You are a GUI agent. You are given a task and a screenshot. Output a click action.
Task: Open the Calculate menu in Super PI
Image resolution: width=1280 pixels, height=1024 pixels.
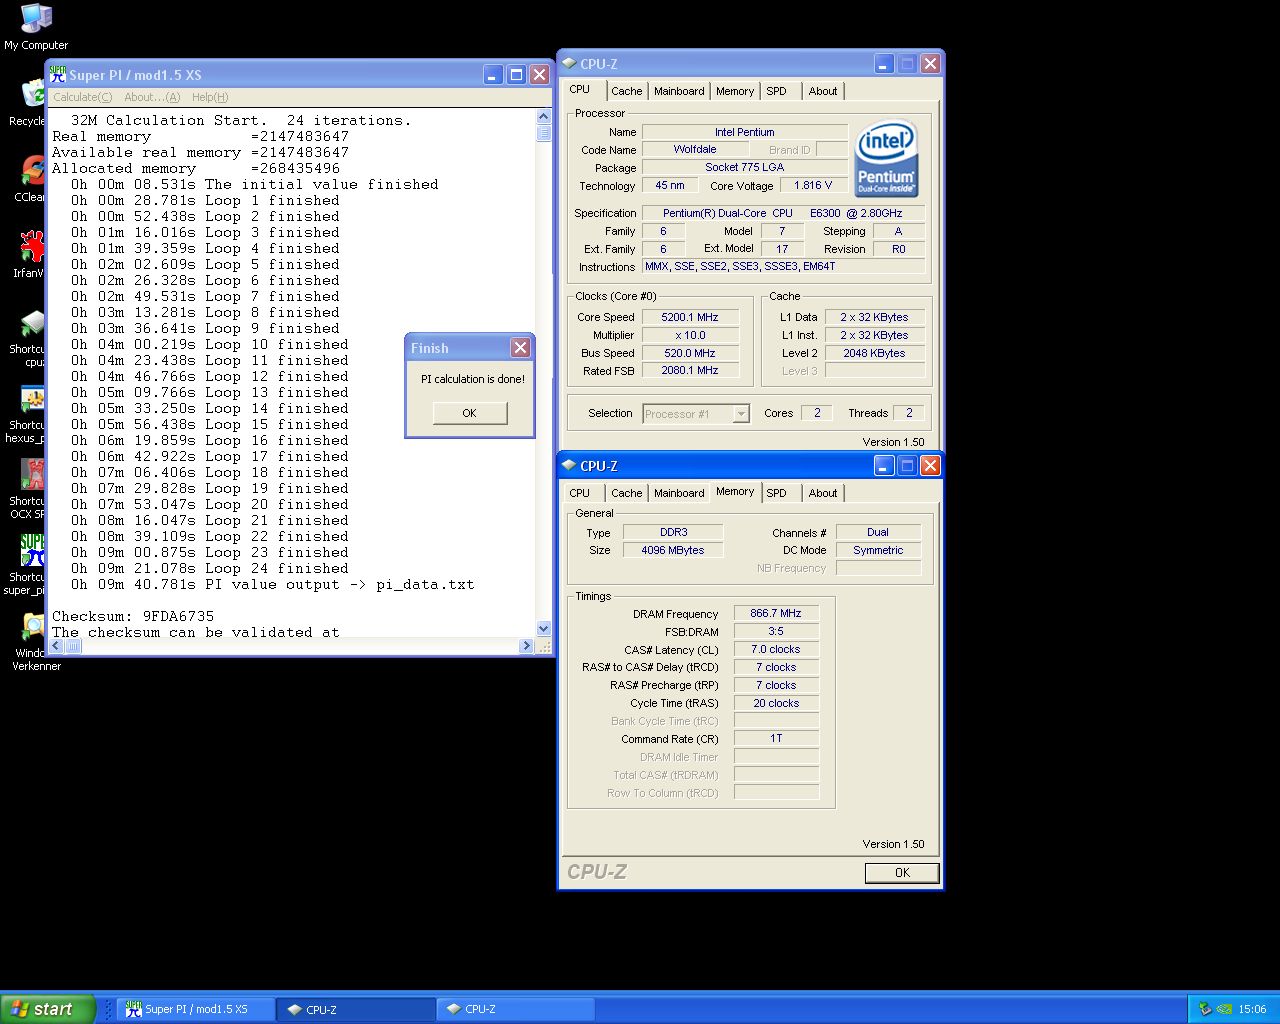click(x=82, y=97)
